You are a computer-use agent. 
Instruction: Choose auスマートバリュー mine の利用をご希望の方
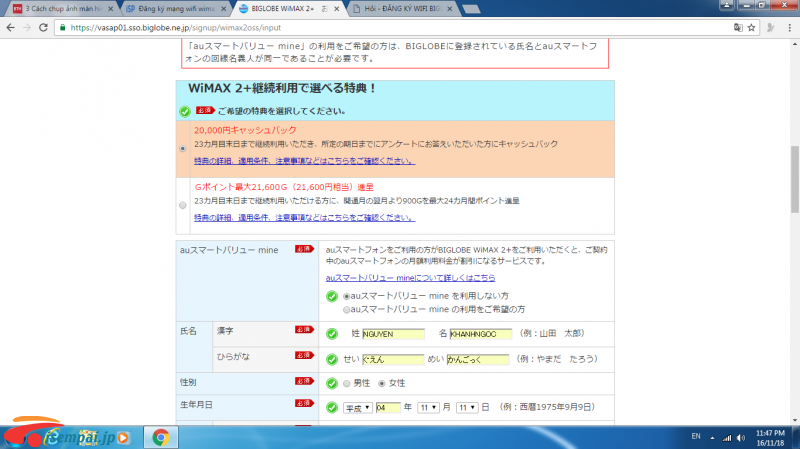pyautogui.click(x=346, y=310)
